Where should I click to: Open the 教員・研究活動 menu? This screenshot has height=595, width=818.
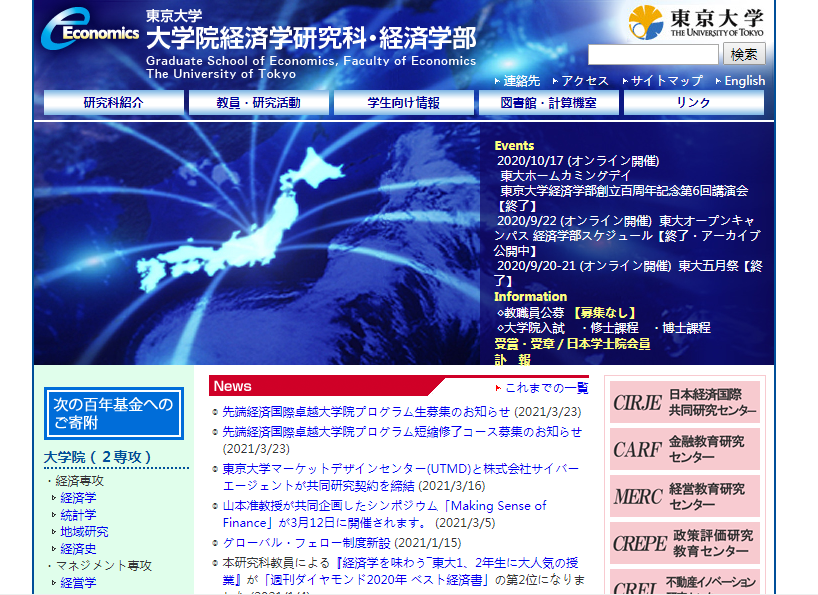pyautogui.click(x=259, y=102)
